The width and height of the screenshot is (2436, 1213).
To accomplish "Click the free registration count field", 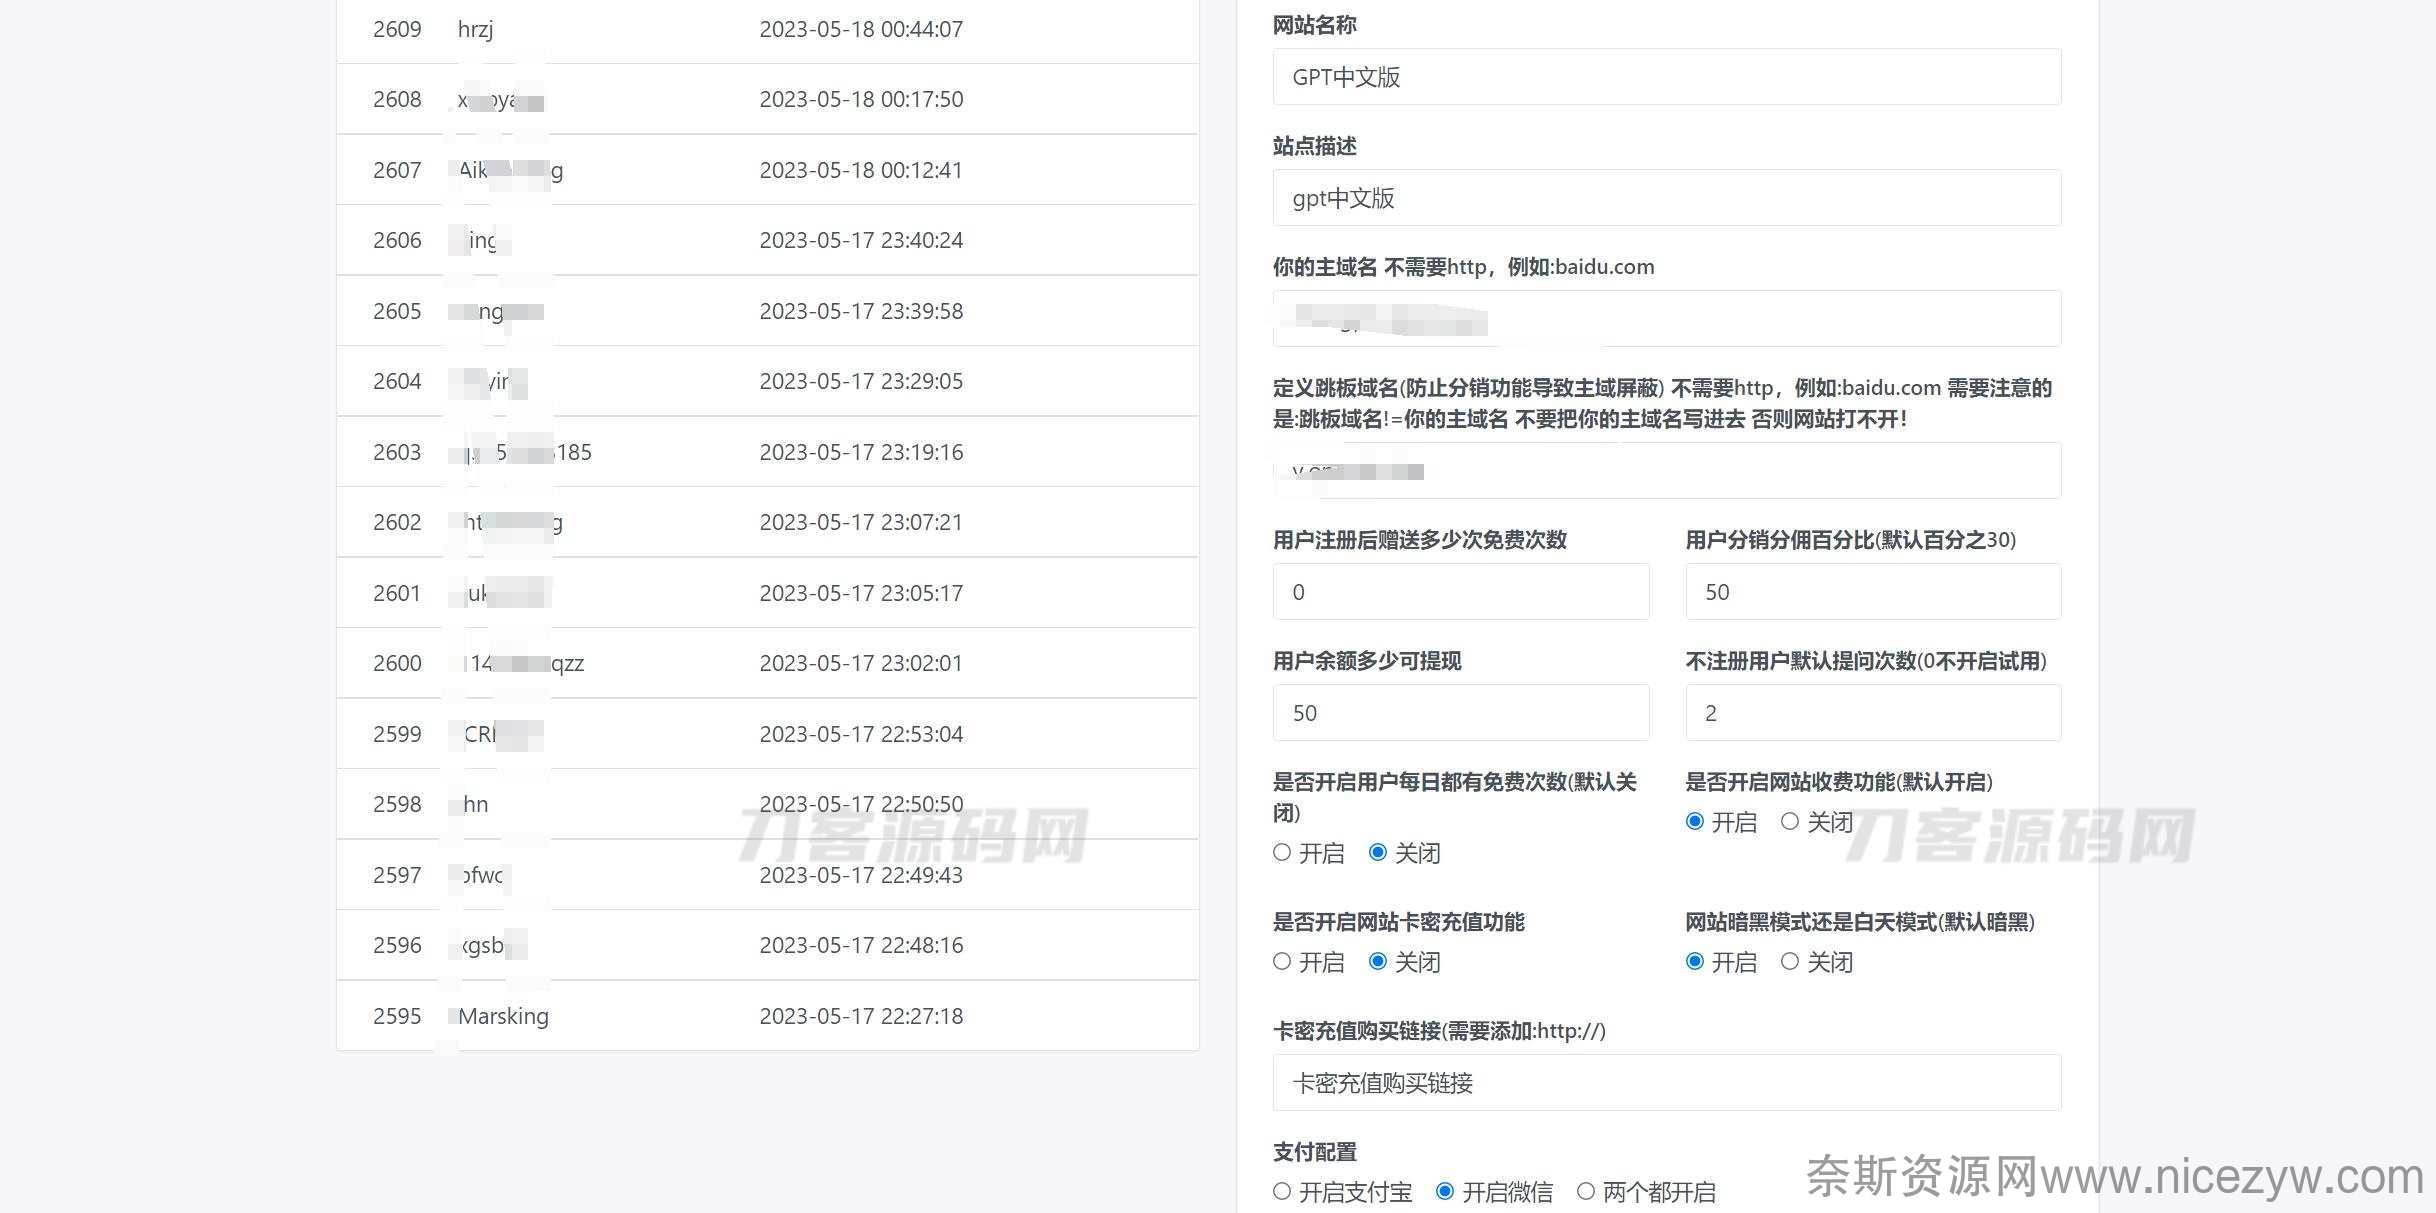I will tap(1461, 592).
